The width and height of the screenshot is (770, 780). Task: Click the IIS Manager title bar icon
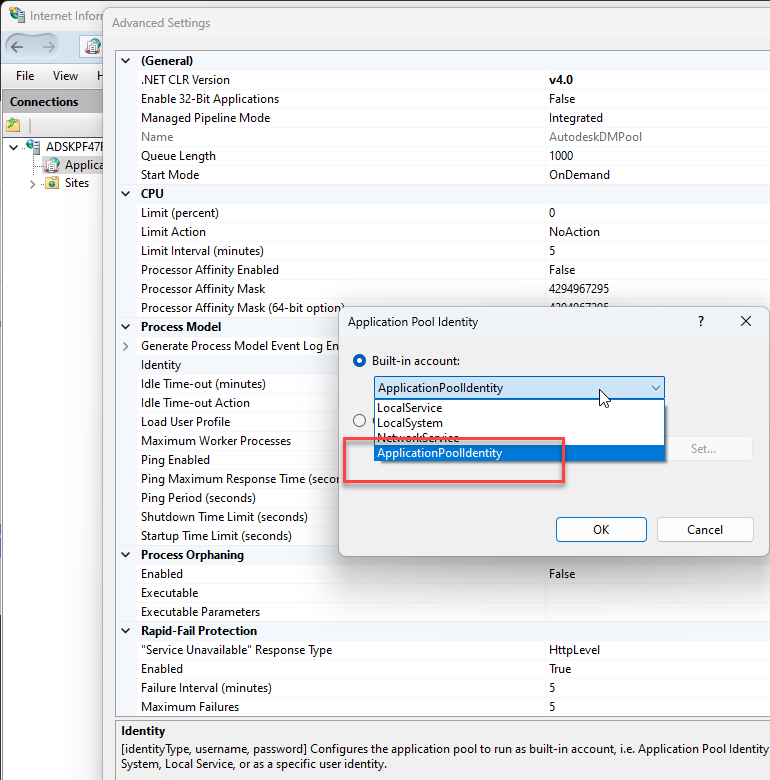click(17, 14)
